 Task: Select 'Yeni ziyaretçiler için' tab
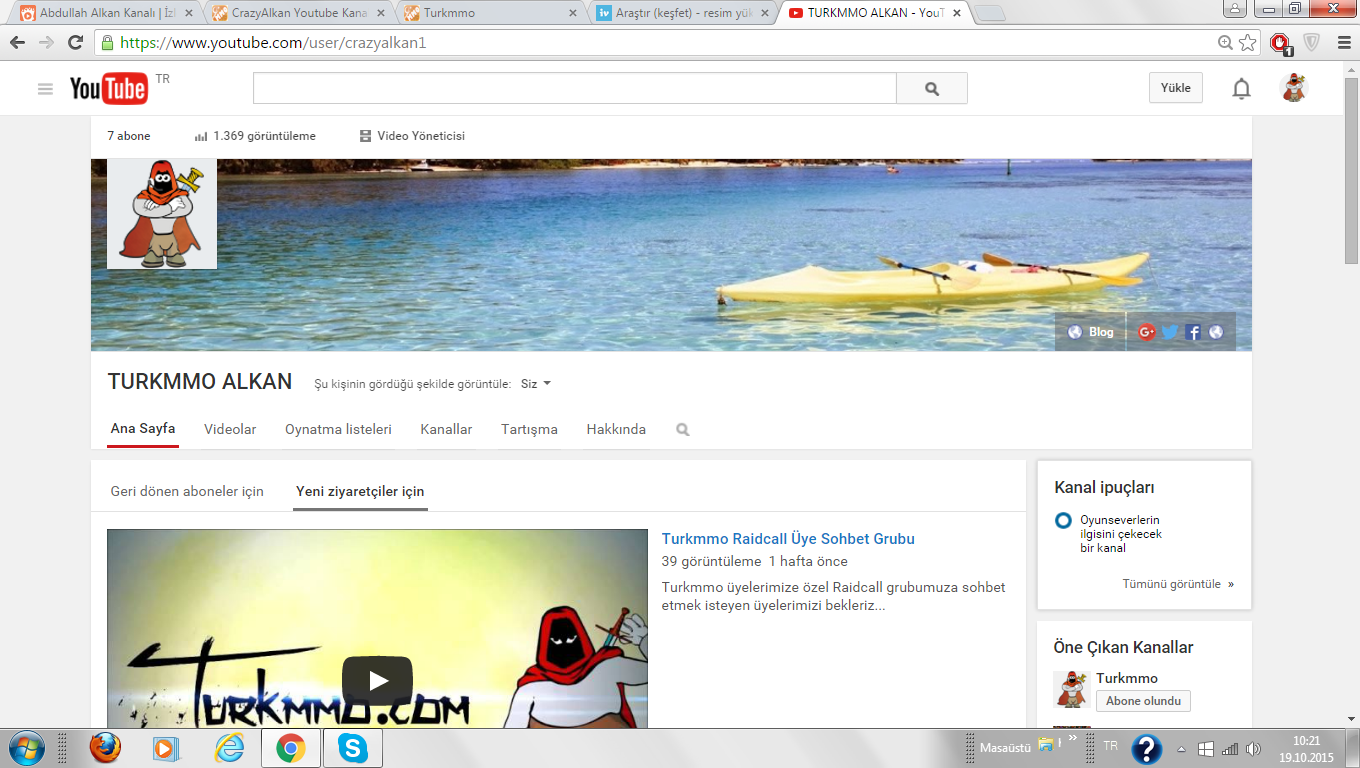tap(360, 491)
